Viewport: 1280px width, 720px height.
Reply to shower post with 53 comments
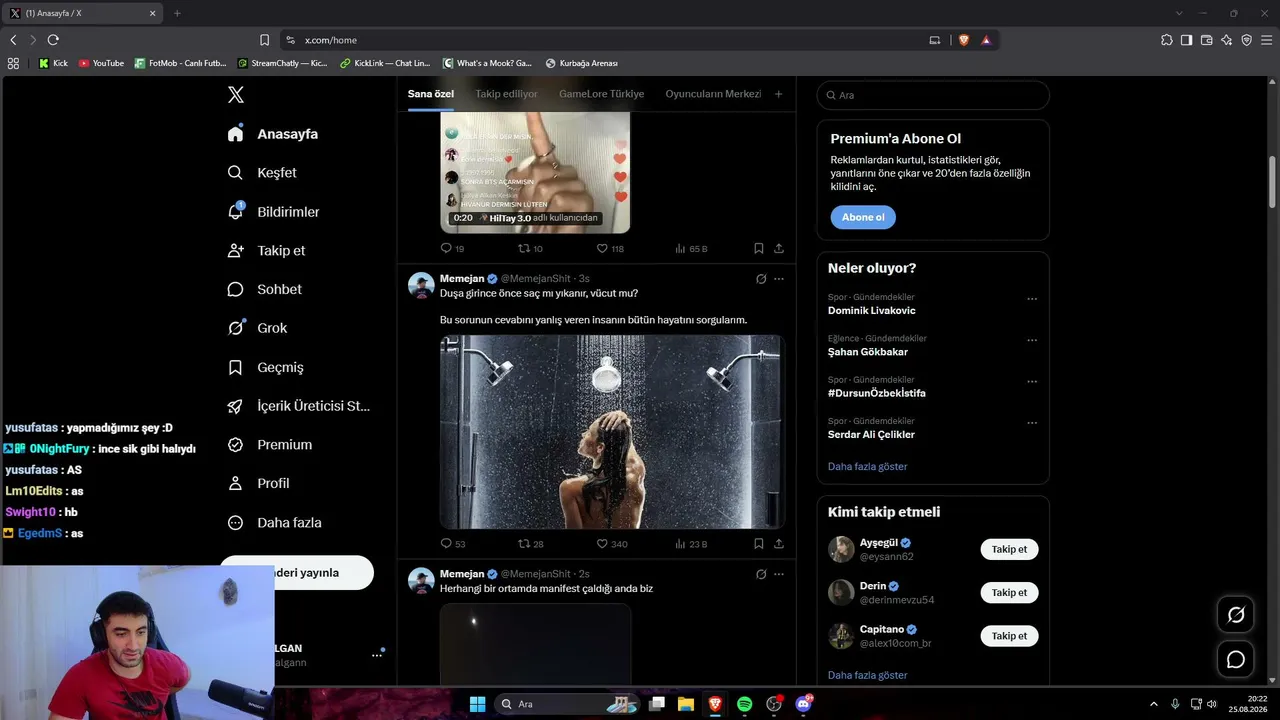point(453,544)
